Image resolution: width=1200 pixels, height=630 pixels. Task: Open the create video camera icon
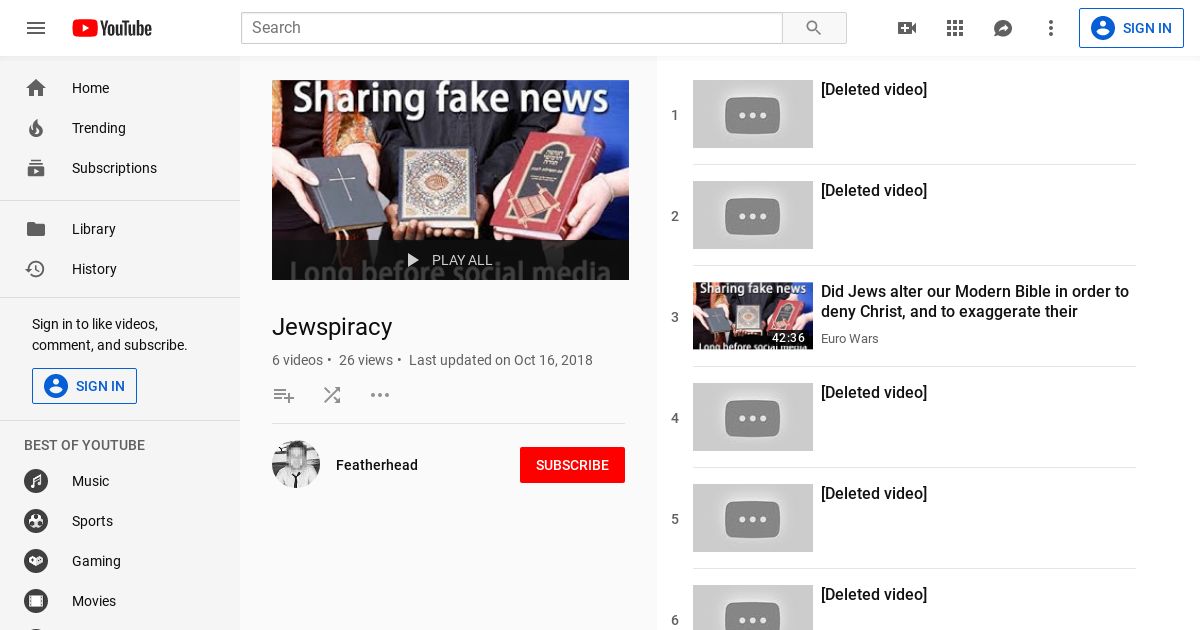[907, 28]
